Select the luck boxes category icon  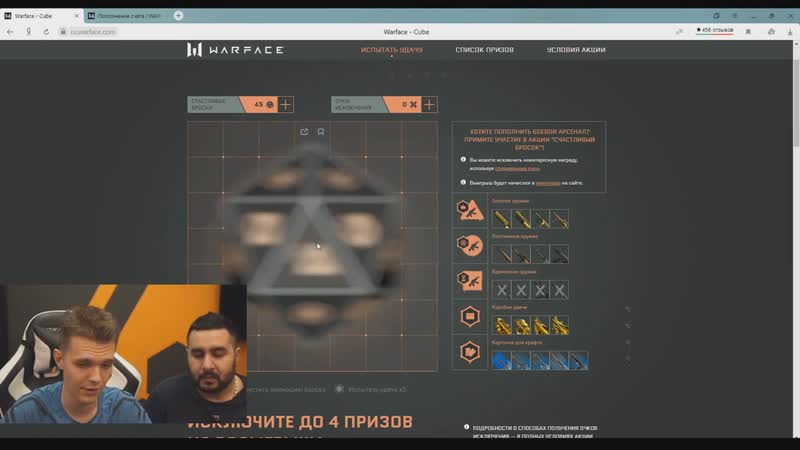click(x=470, y=316)
